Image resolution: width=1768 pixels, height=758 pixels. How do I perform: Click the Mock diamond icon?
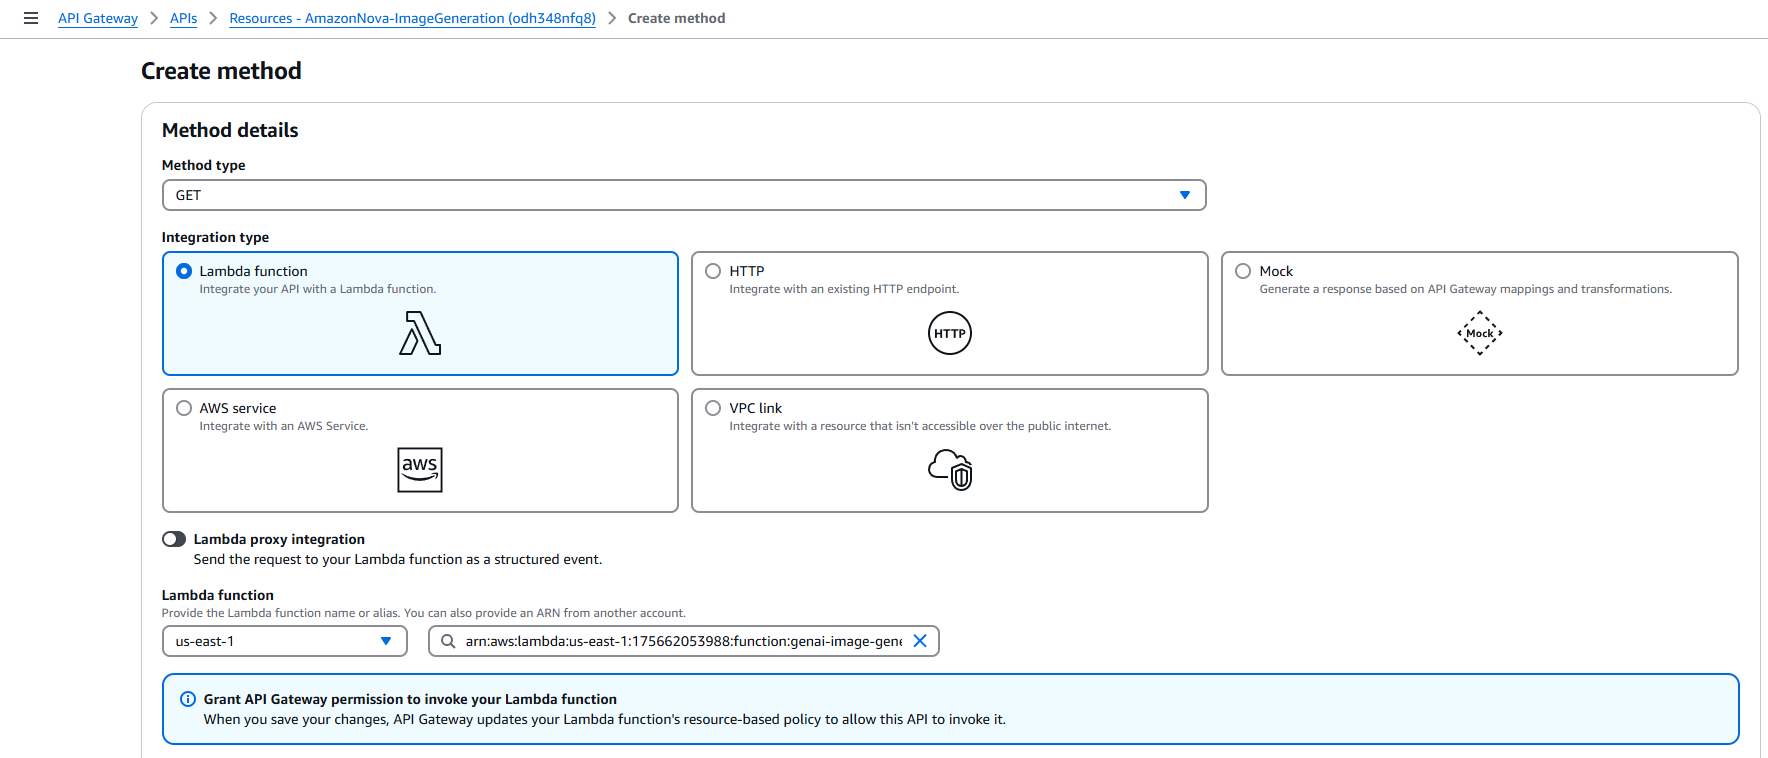1480,333
